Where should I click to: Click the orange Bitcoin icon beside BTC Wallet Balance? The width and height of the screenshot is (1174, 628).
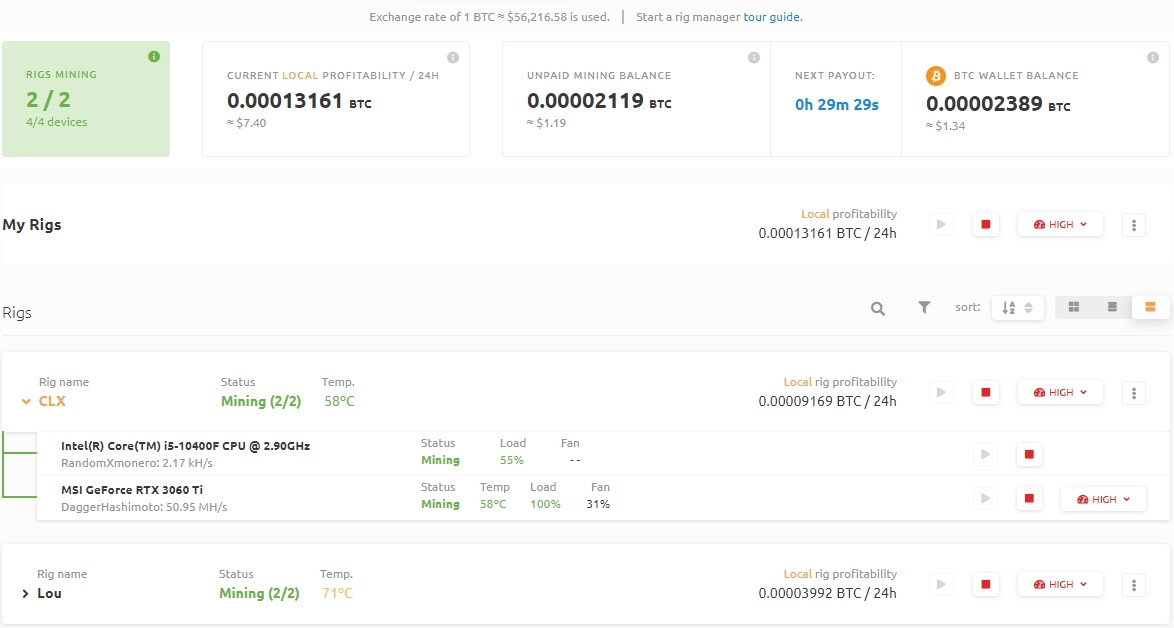[x=936, y=76]
